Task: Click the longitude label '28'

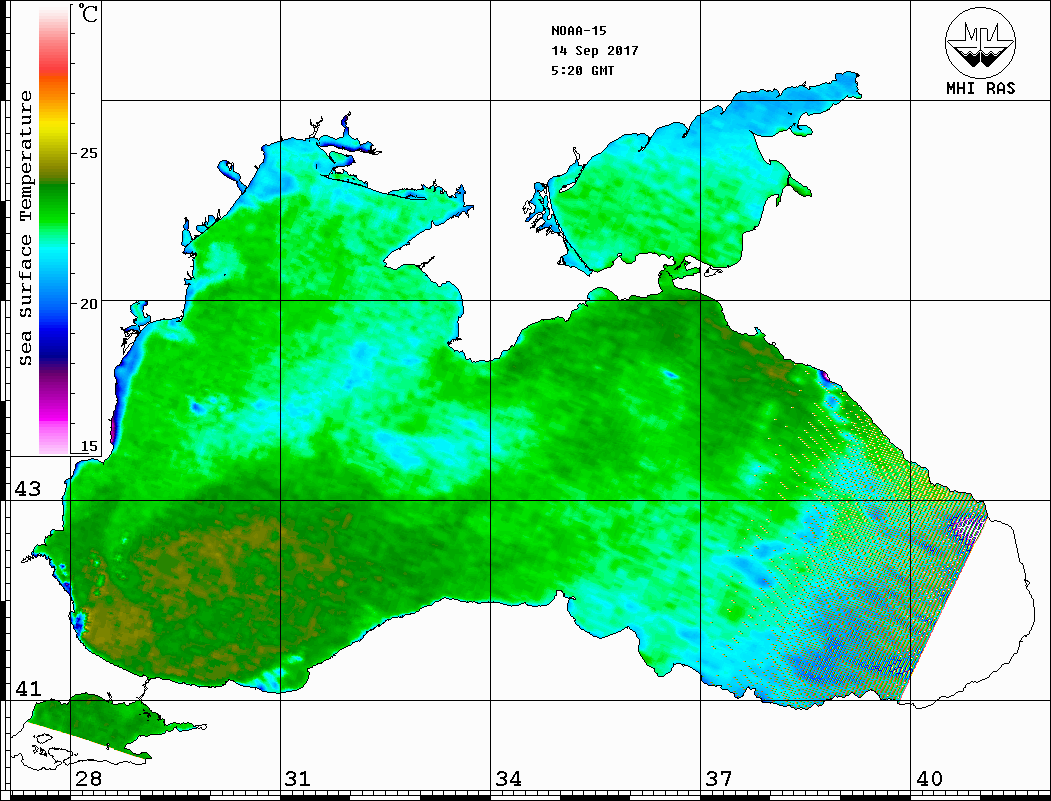Action: [88, 778]
